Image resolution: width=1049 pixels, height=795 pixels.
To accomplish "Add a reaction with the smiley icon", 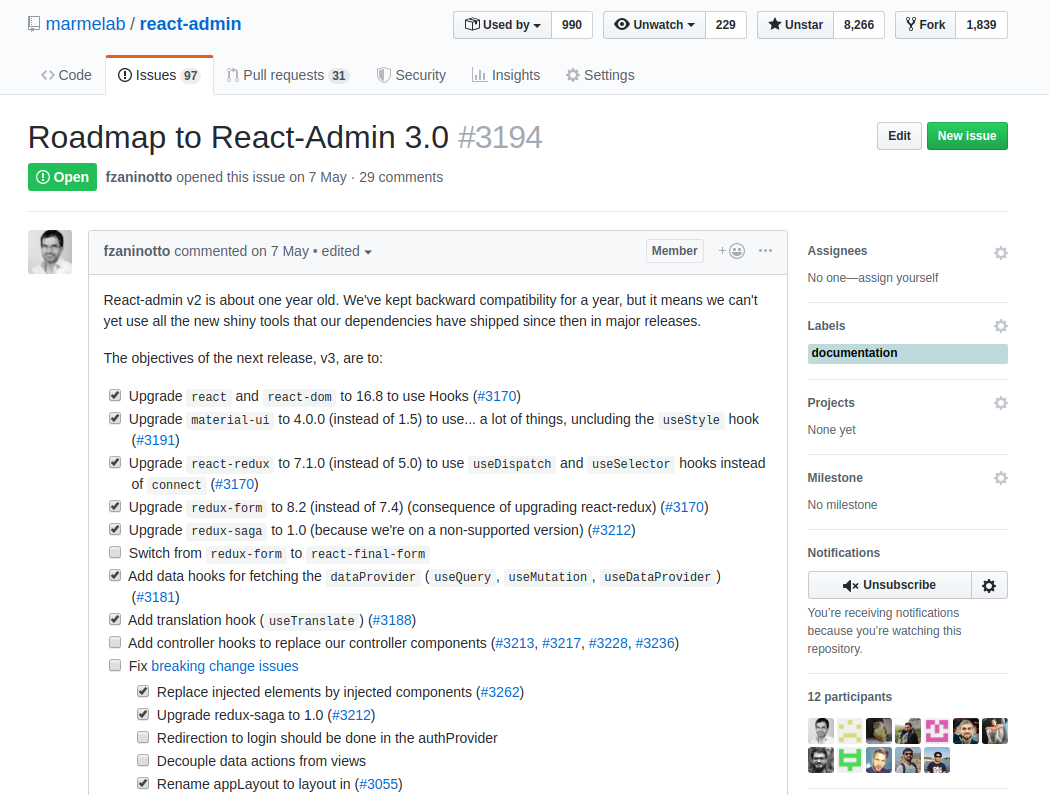I will pos(731,251).
